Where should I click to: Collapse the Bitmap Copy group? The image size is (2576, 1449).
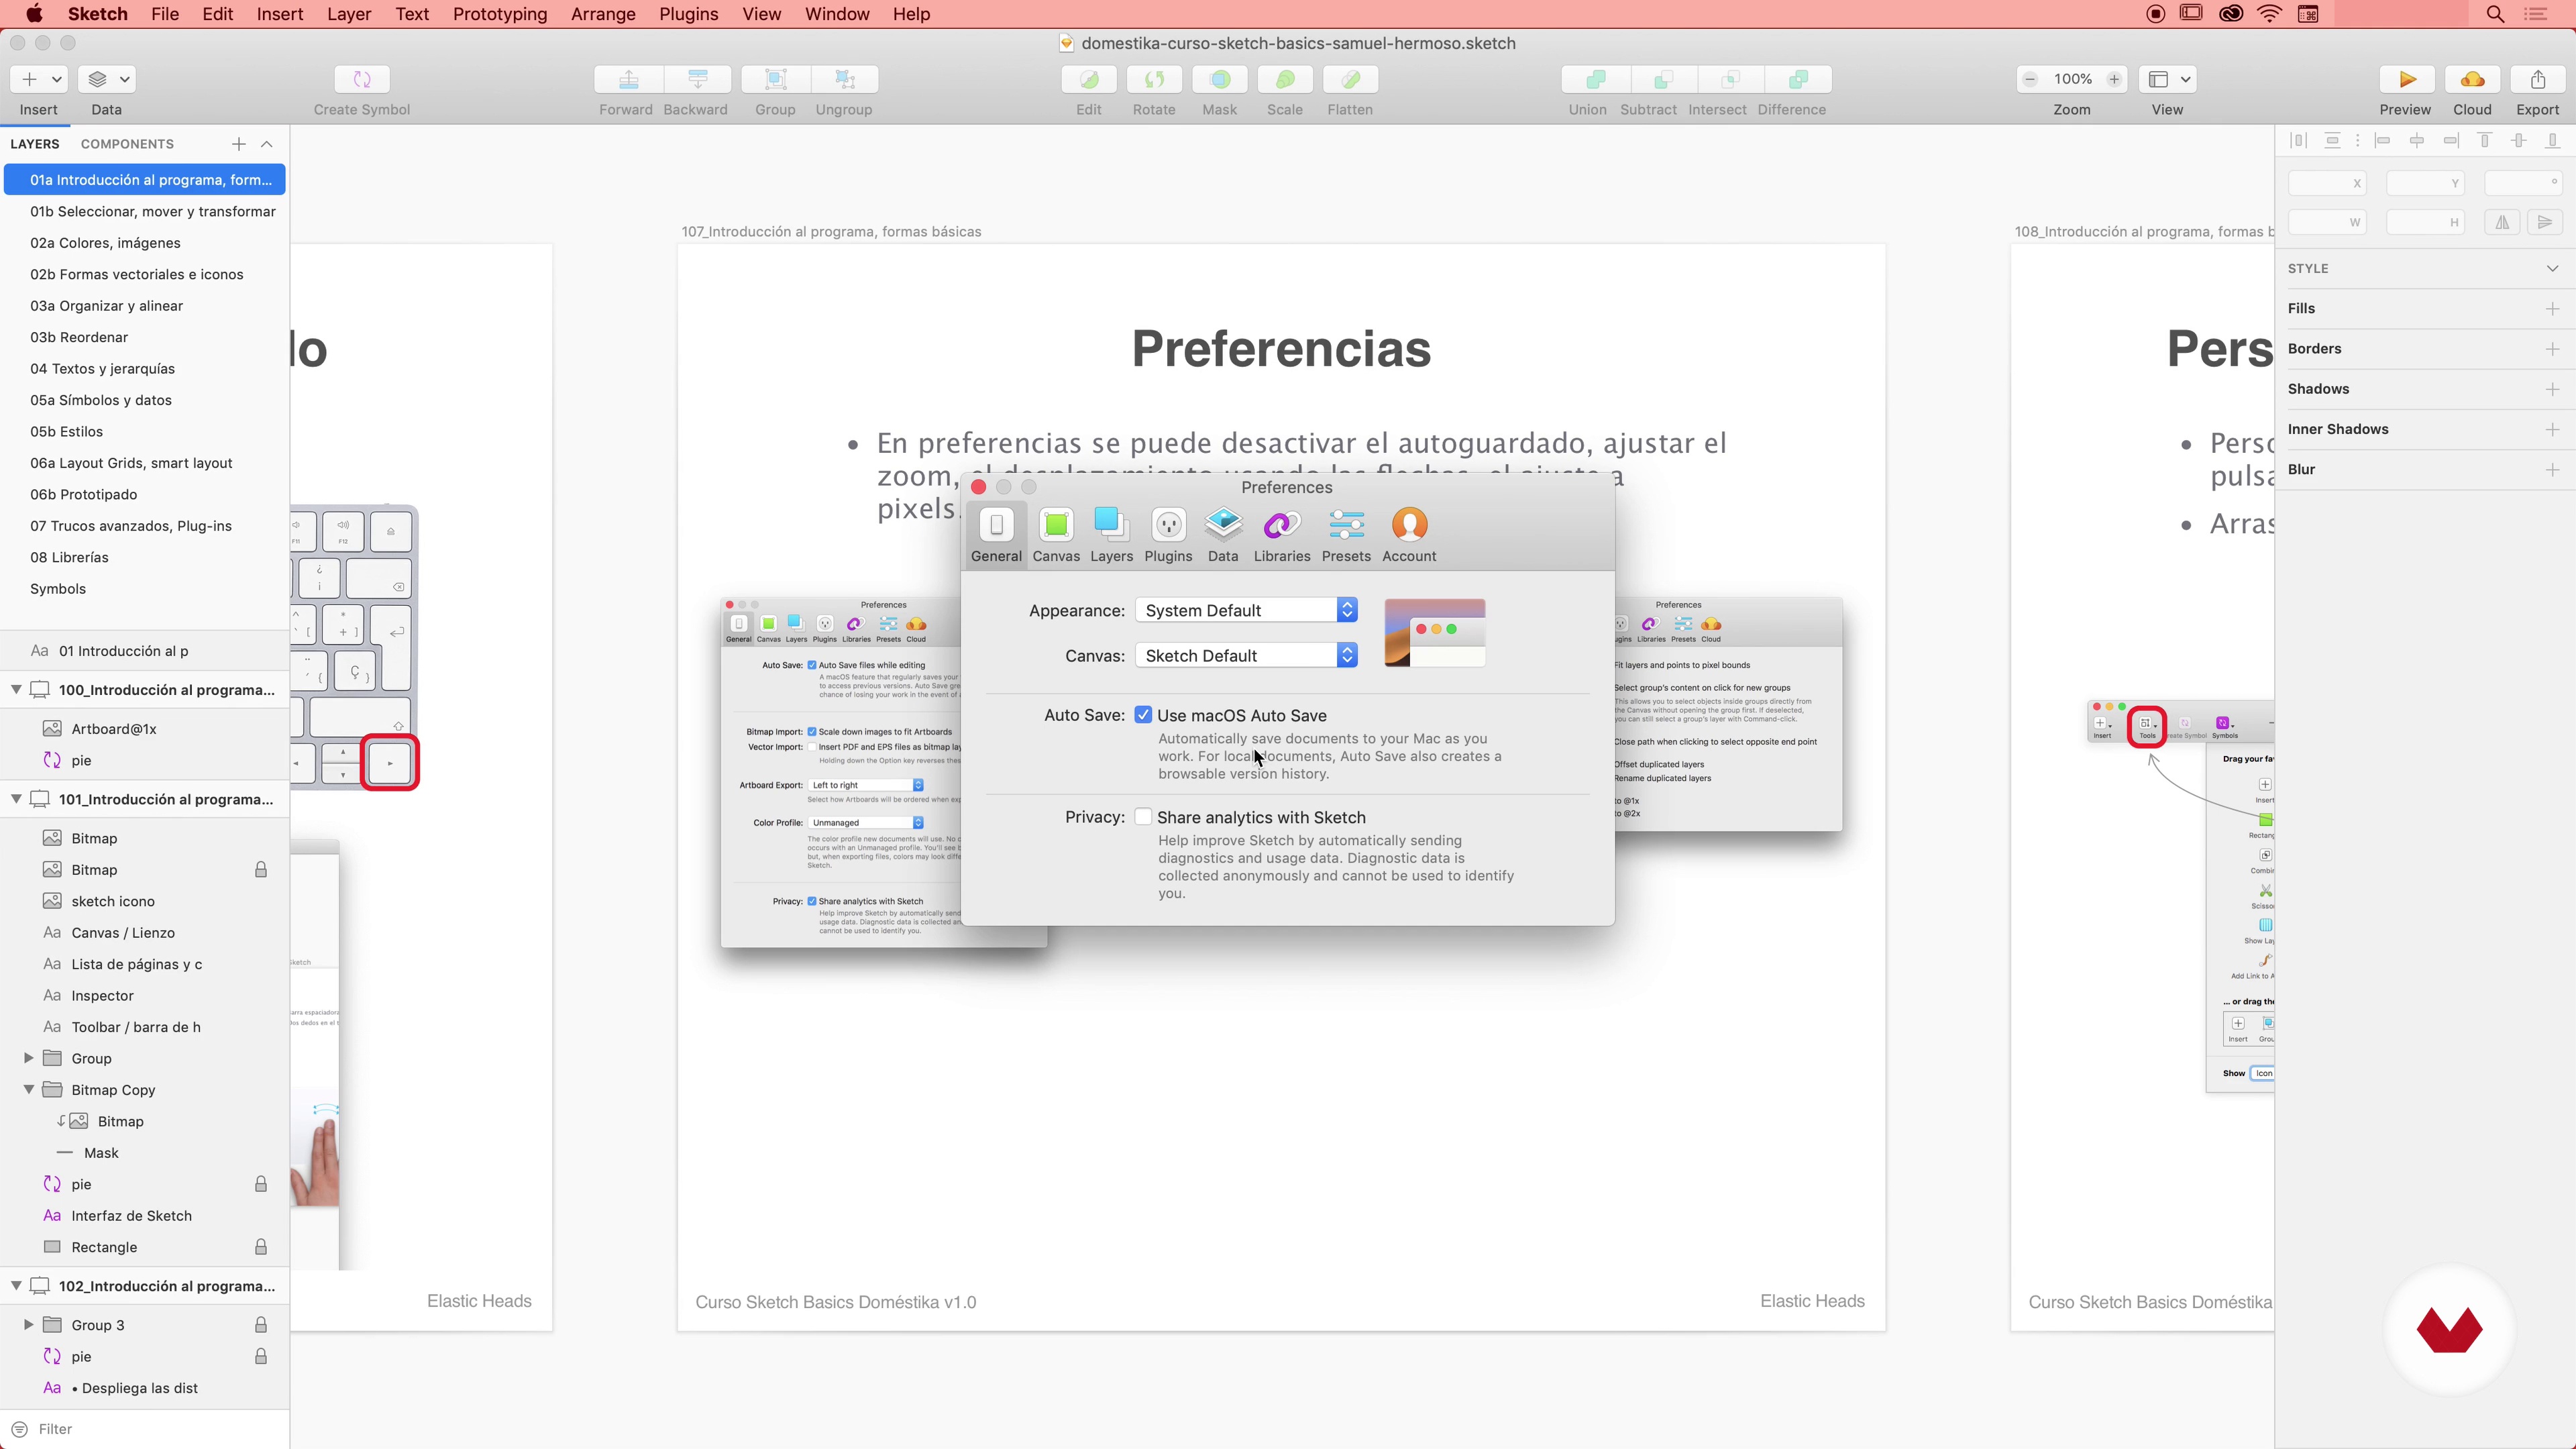click(28, 1090)
